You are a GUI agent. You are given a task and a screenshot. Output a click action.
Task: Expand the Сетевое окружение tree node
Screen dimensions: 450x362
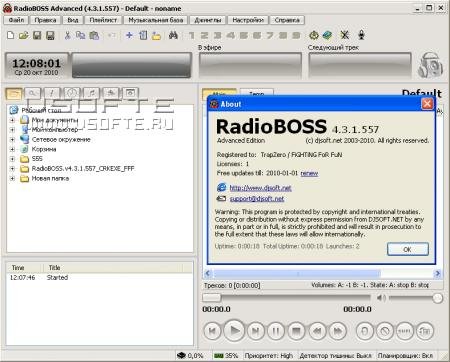(x=12, y=139)
